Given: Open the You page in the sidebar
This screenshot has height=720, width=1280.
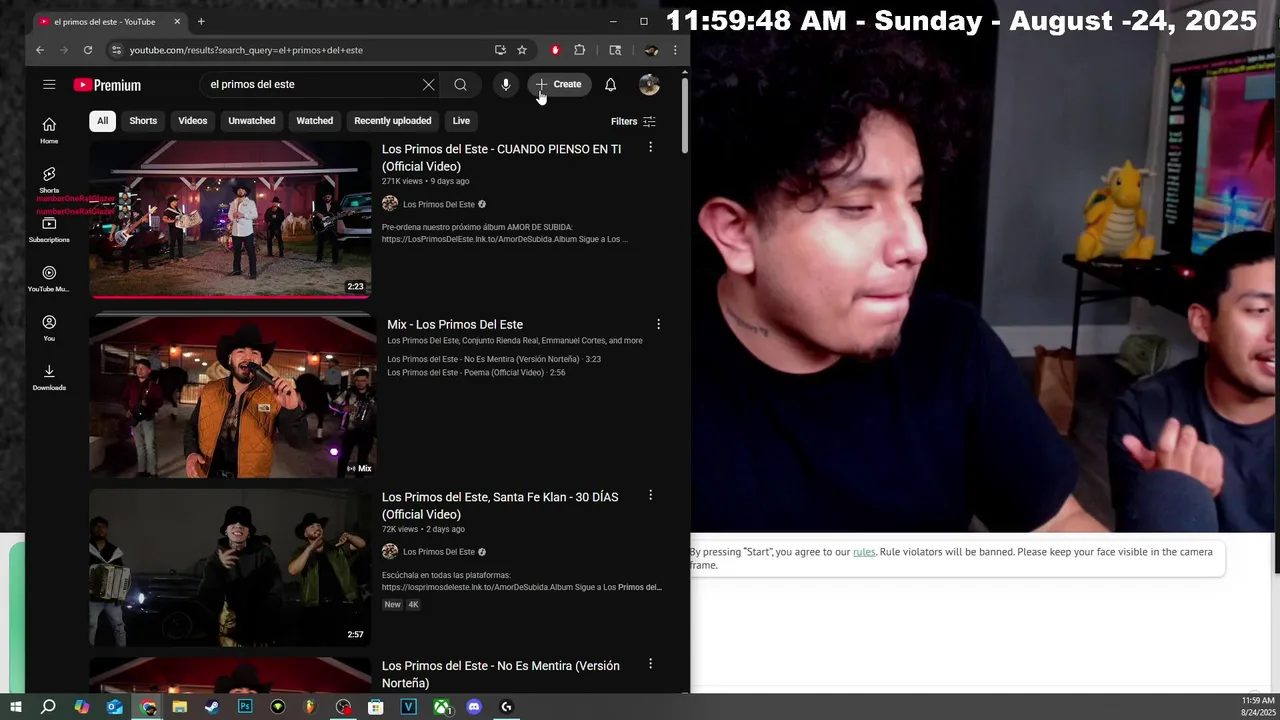Looking at the screenshot, I should click(x=49, y=328).
